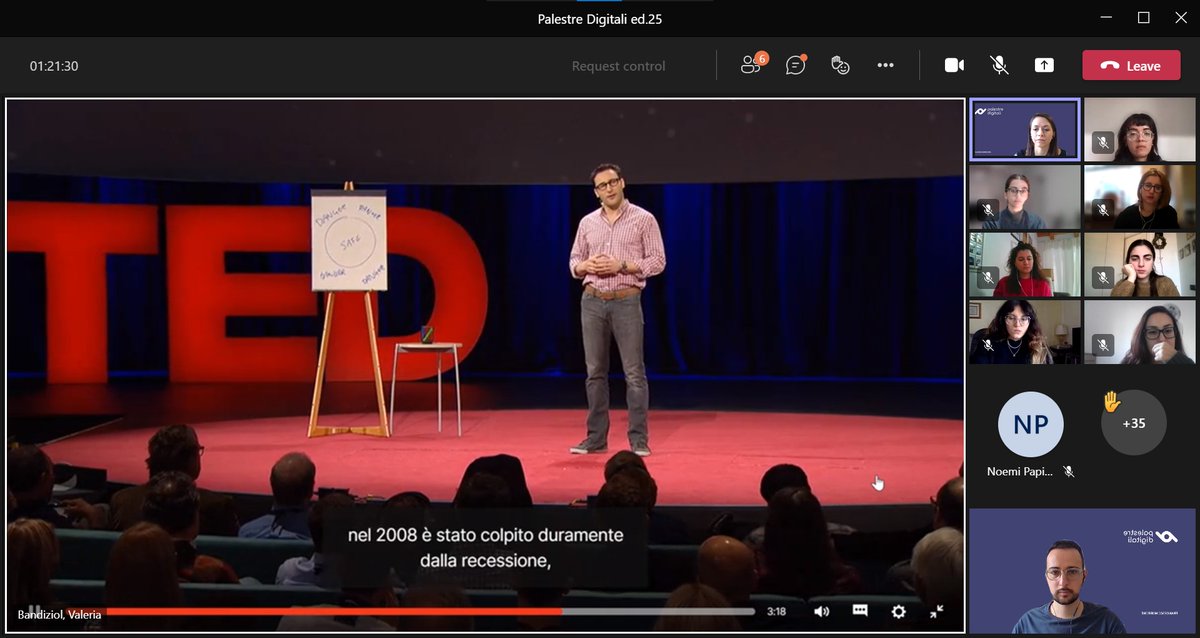Click the raised hand icon above +35
This screenshot has height=638, width=1200.
(1111, 401)
